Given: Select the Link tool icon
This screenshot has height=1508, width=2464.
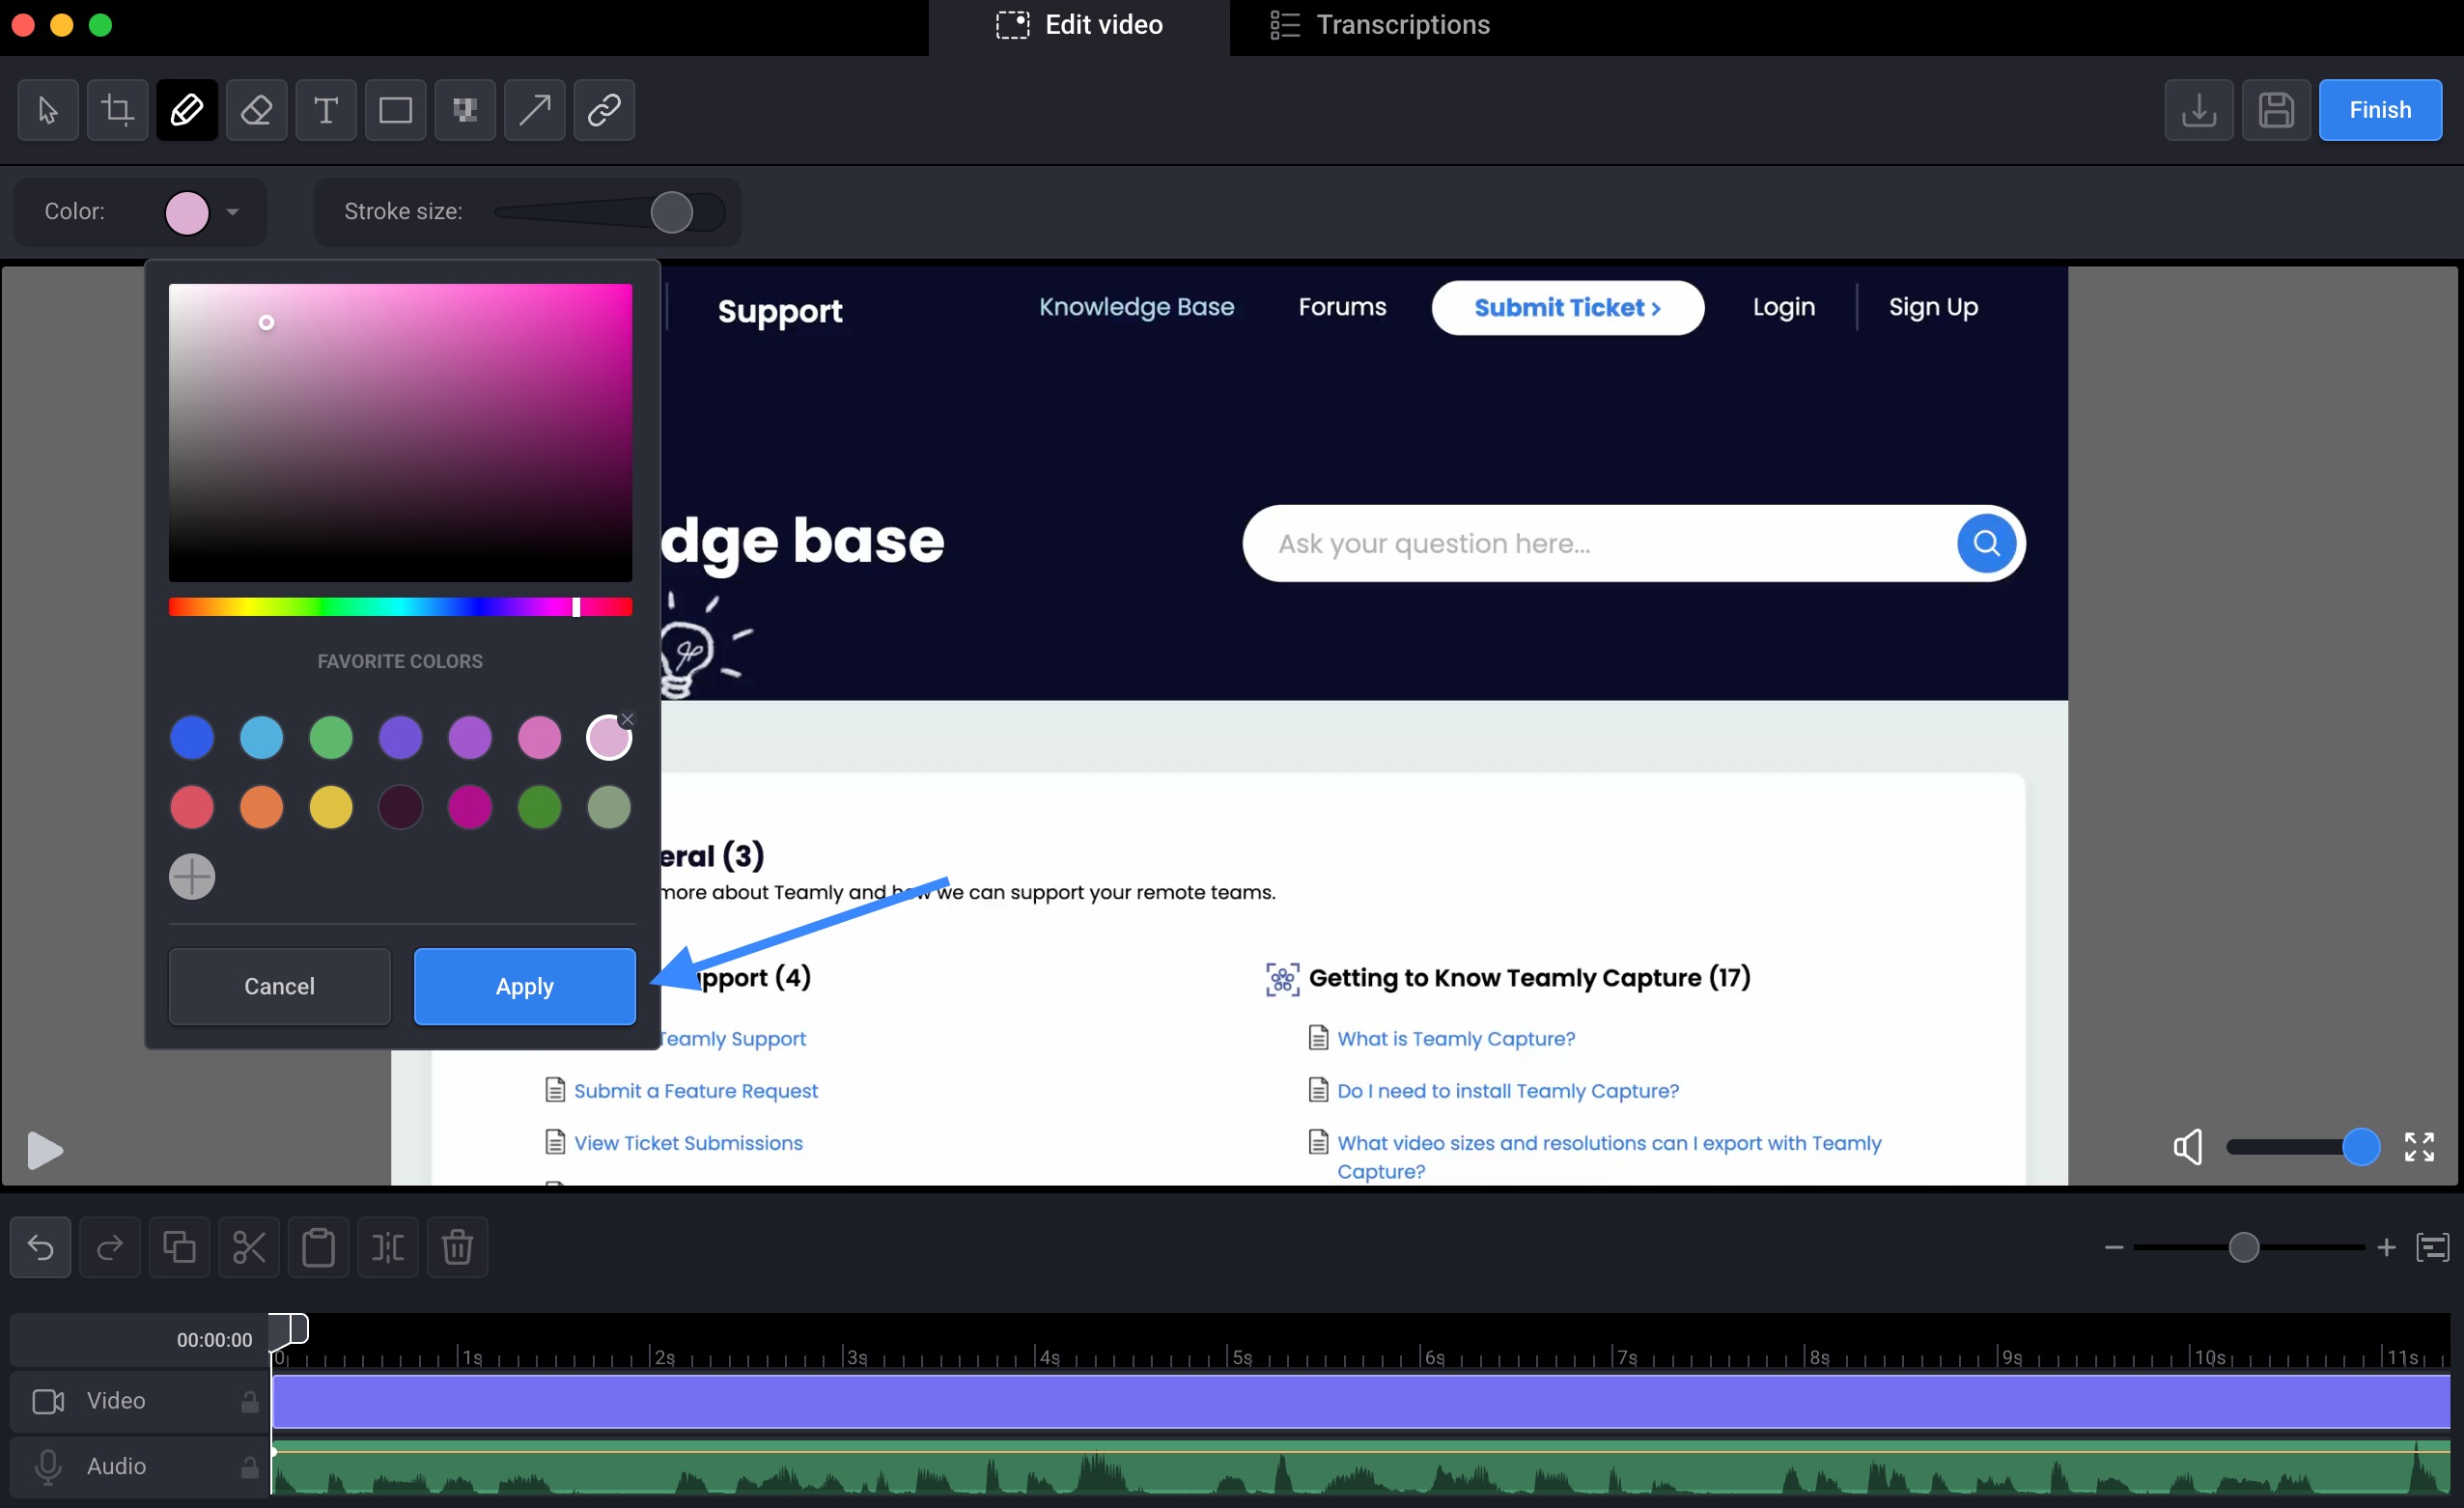Looking at the screenshot, I should click(603, 110).
